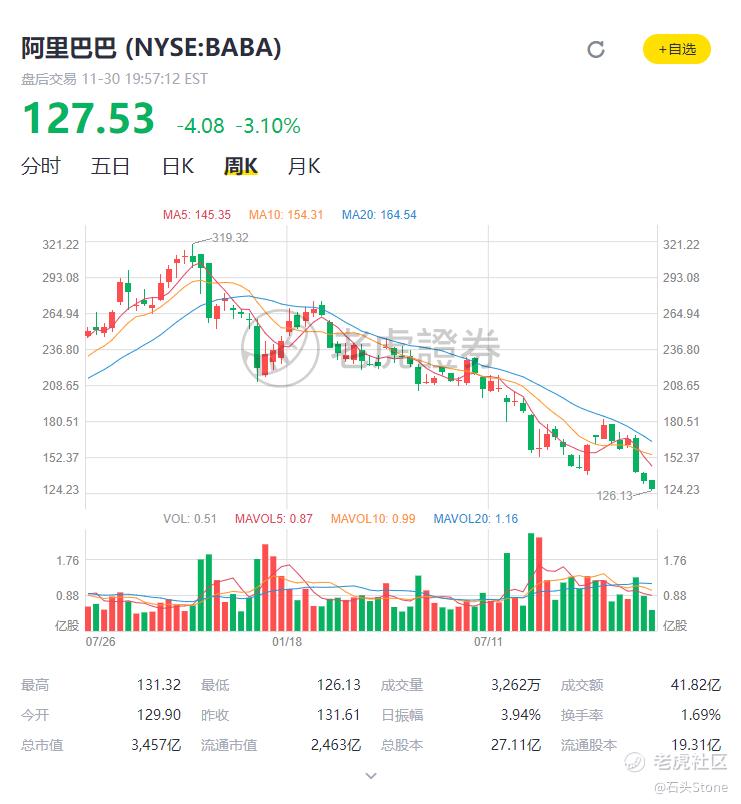Click MAVOL20: 1.16 legend
Image resolution: width=741 pixels, height=804 pixels.
click(x=475, y=518)
